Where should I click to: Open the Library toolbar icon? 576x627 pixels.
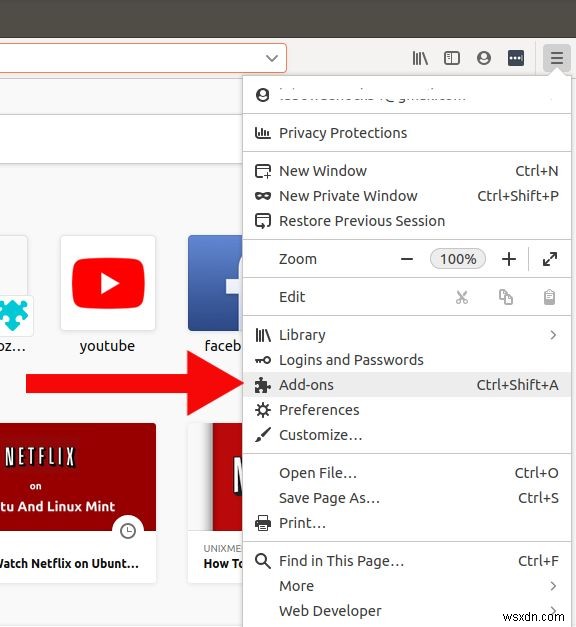point(420,58)
